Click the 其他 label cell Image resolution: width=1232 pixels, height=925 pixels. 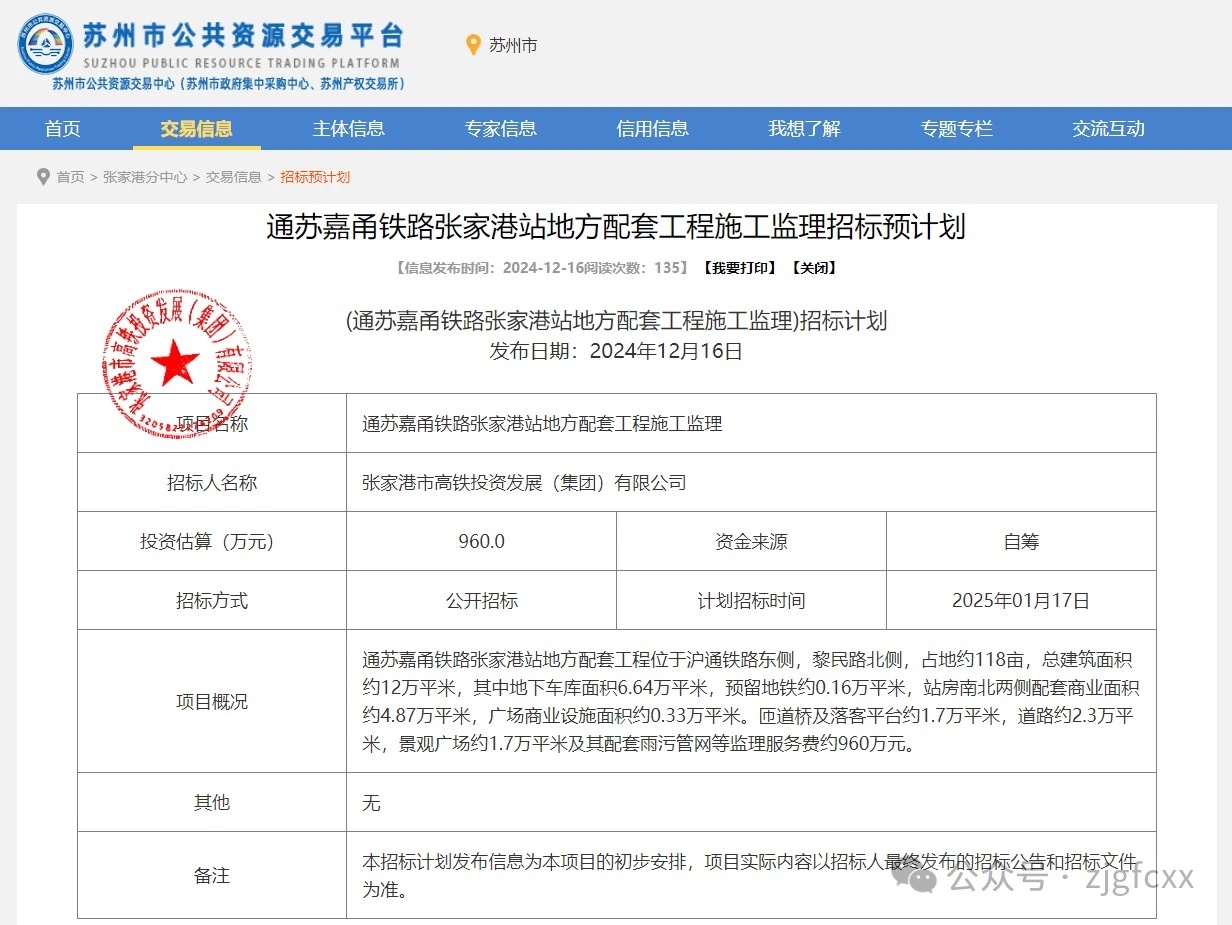pyautogui.click(x=212, y=803)
